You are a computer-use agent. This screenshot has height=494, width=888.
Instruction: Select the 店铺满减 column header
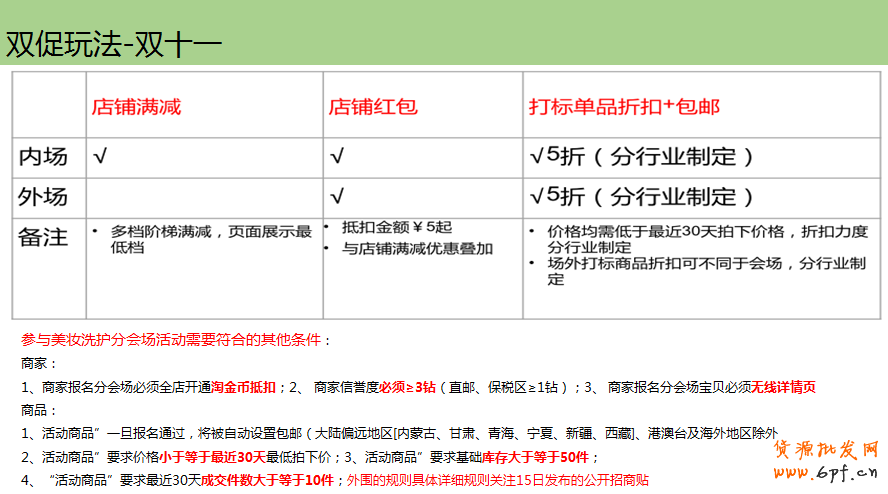[x=136, y=106]
